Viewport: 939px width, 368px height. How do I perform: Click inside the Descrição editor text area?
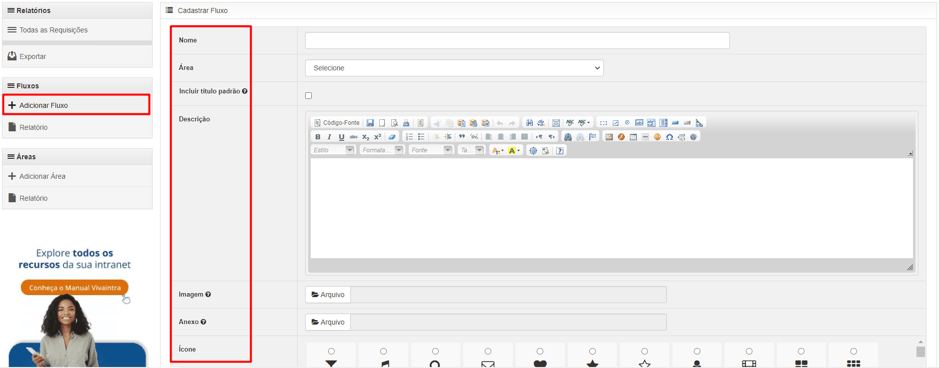[611, 208]
